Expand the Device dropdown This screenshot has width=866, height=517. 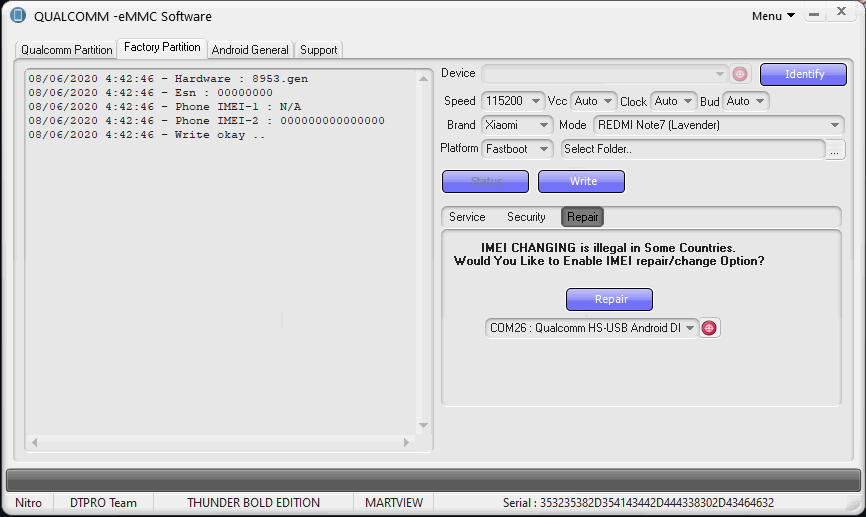[x=606, y=73]
